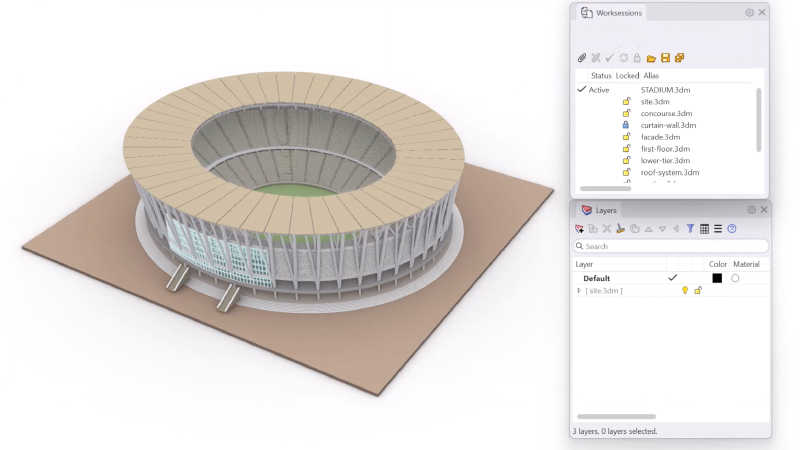Click the Layers panel horizontal scrollbar

coord(616,416)
